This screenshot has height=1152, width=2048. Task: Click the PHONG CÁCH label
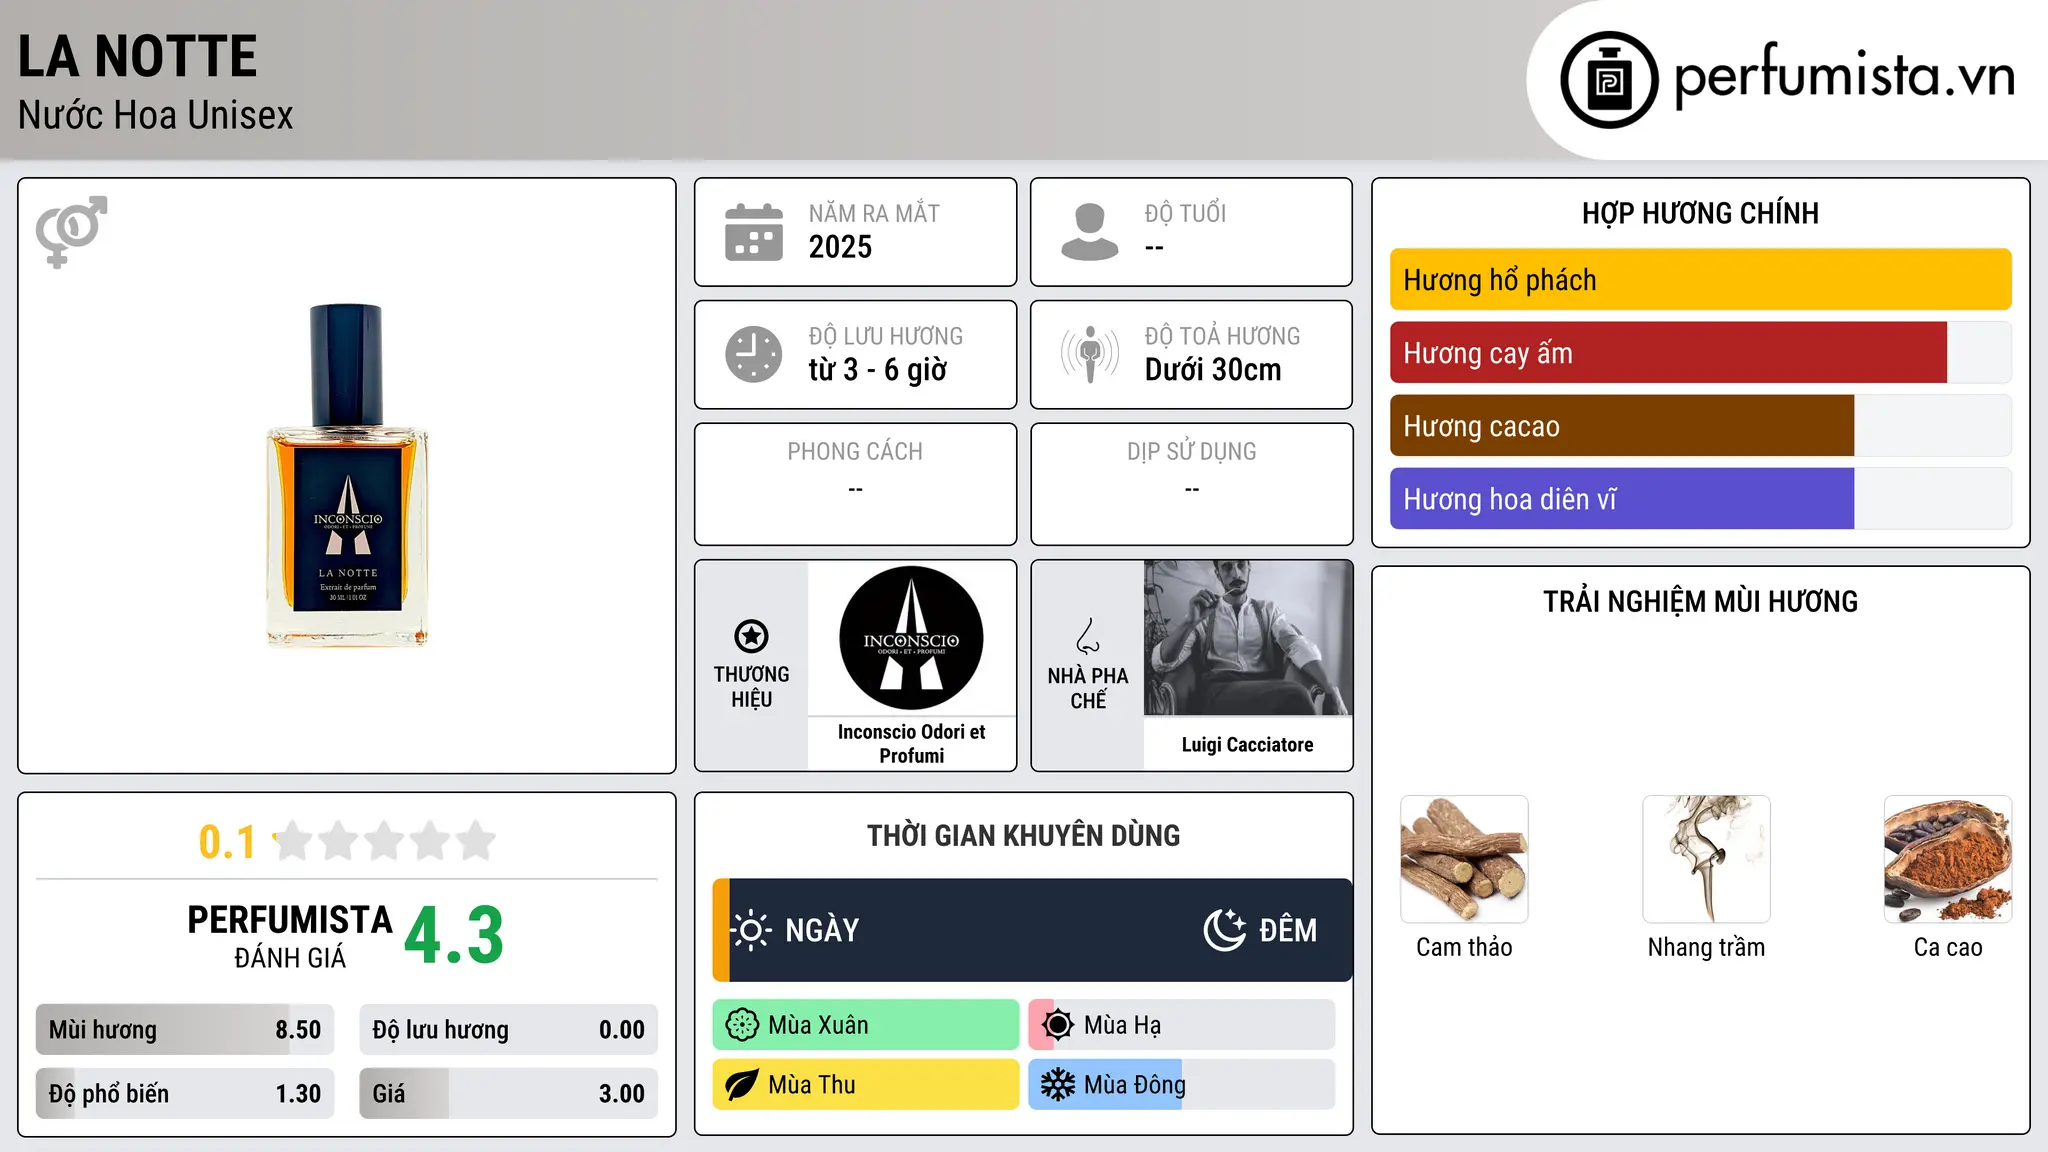pos(855,452)
